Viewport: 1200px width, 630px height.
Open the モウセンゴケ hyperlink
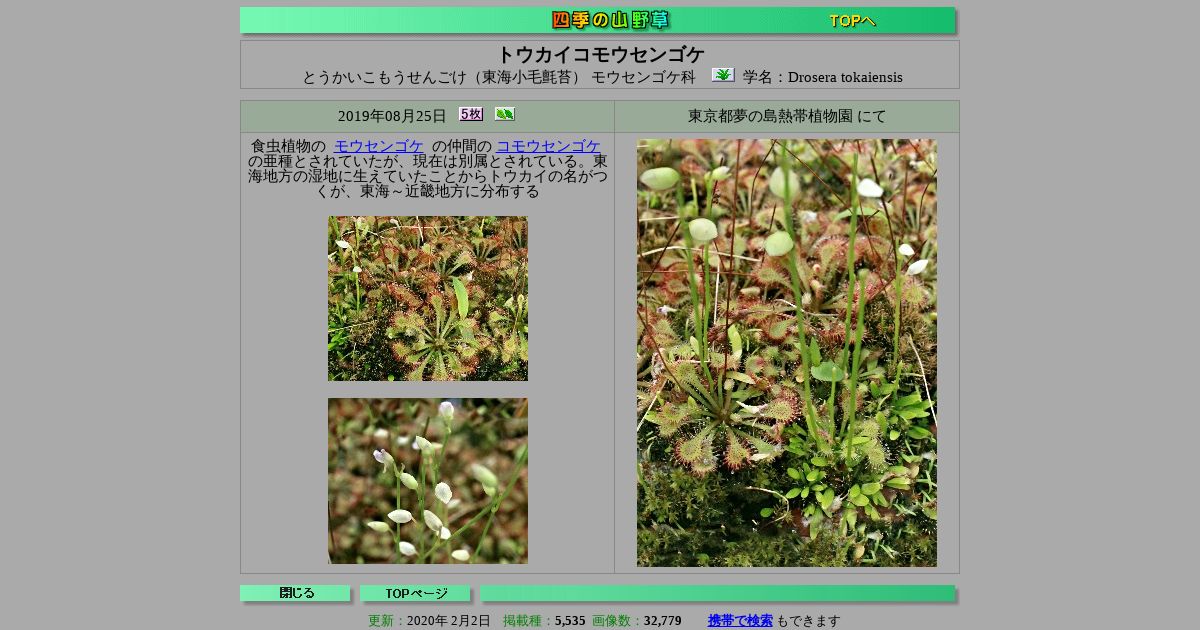pos(379,146)
